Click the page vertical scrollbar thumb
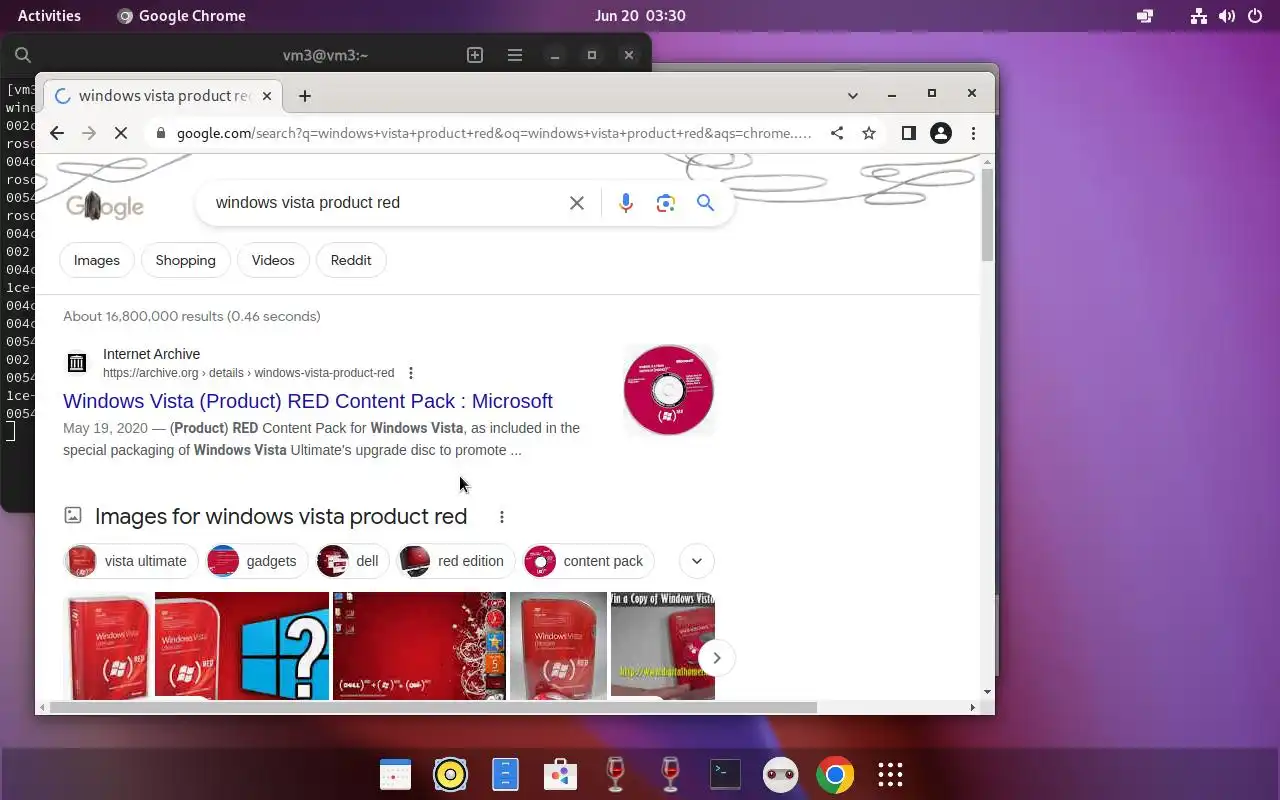The width and height of the screenshot is (1280, 800). pos(987,215)
